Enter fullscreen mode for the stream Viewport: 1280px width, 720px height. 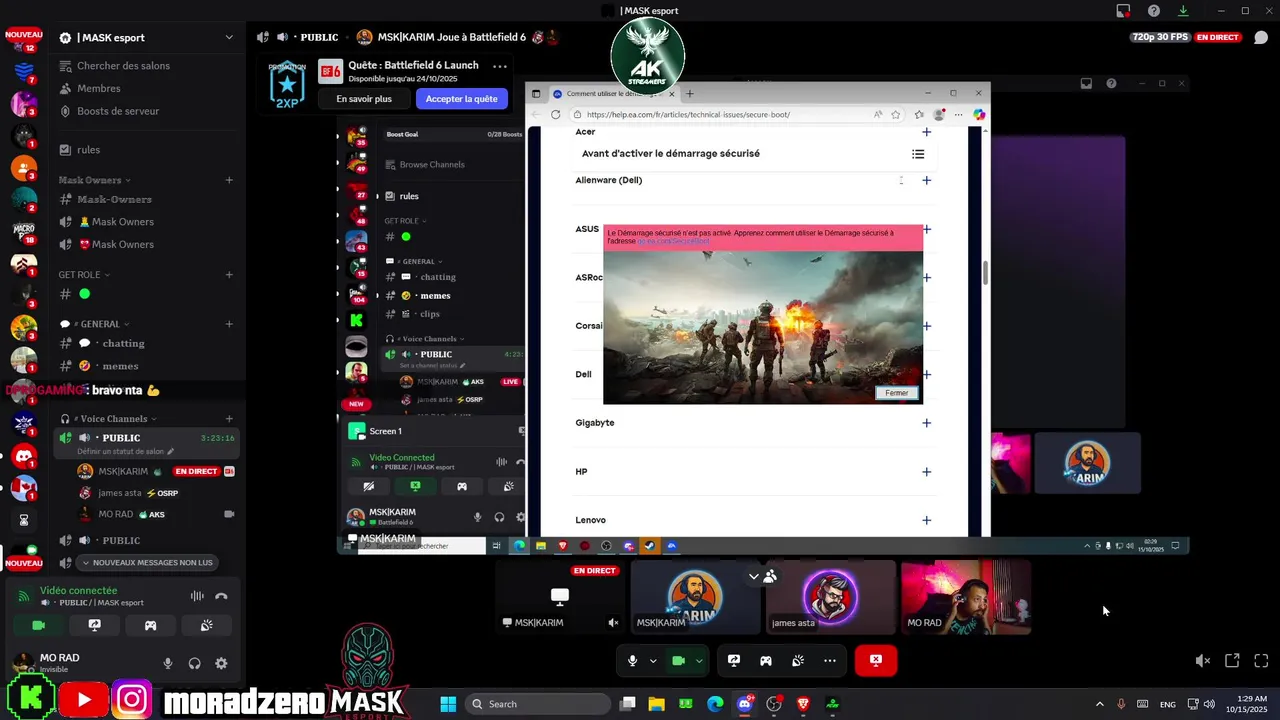pos(1261,661)
